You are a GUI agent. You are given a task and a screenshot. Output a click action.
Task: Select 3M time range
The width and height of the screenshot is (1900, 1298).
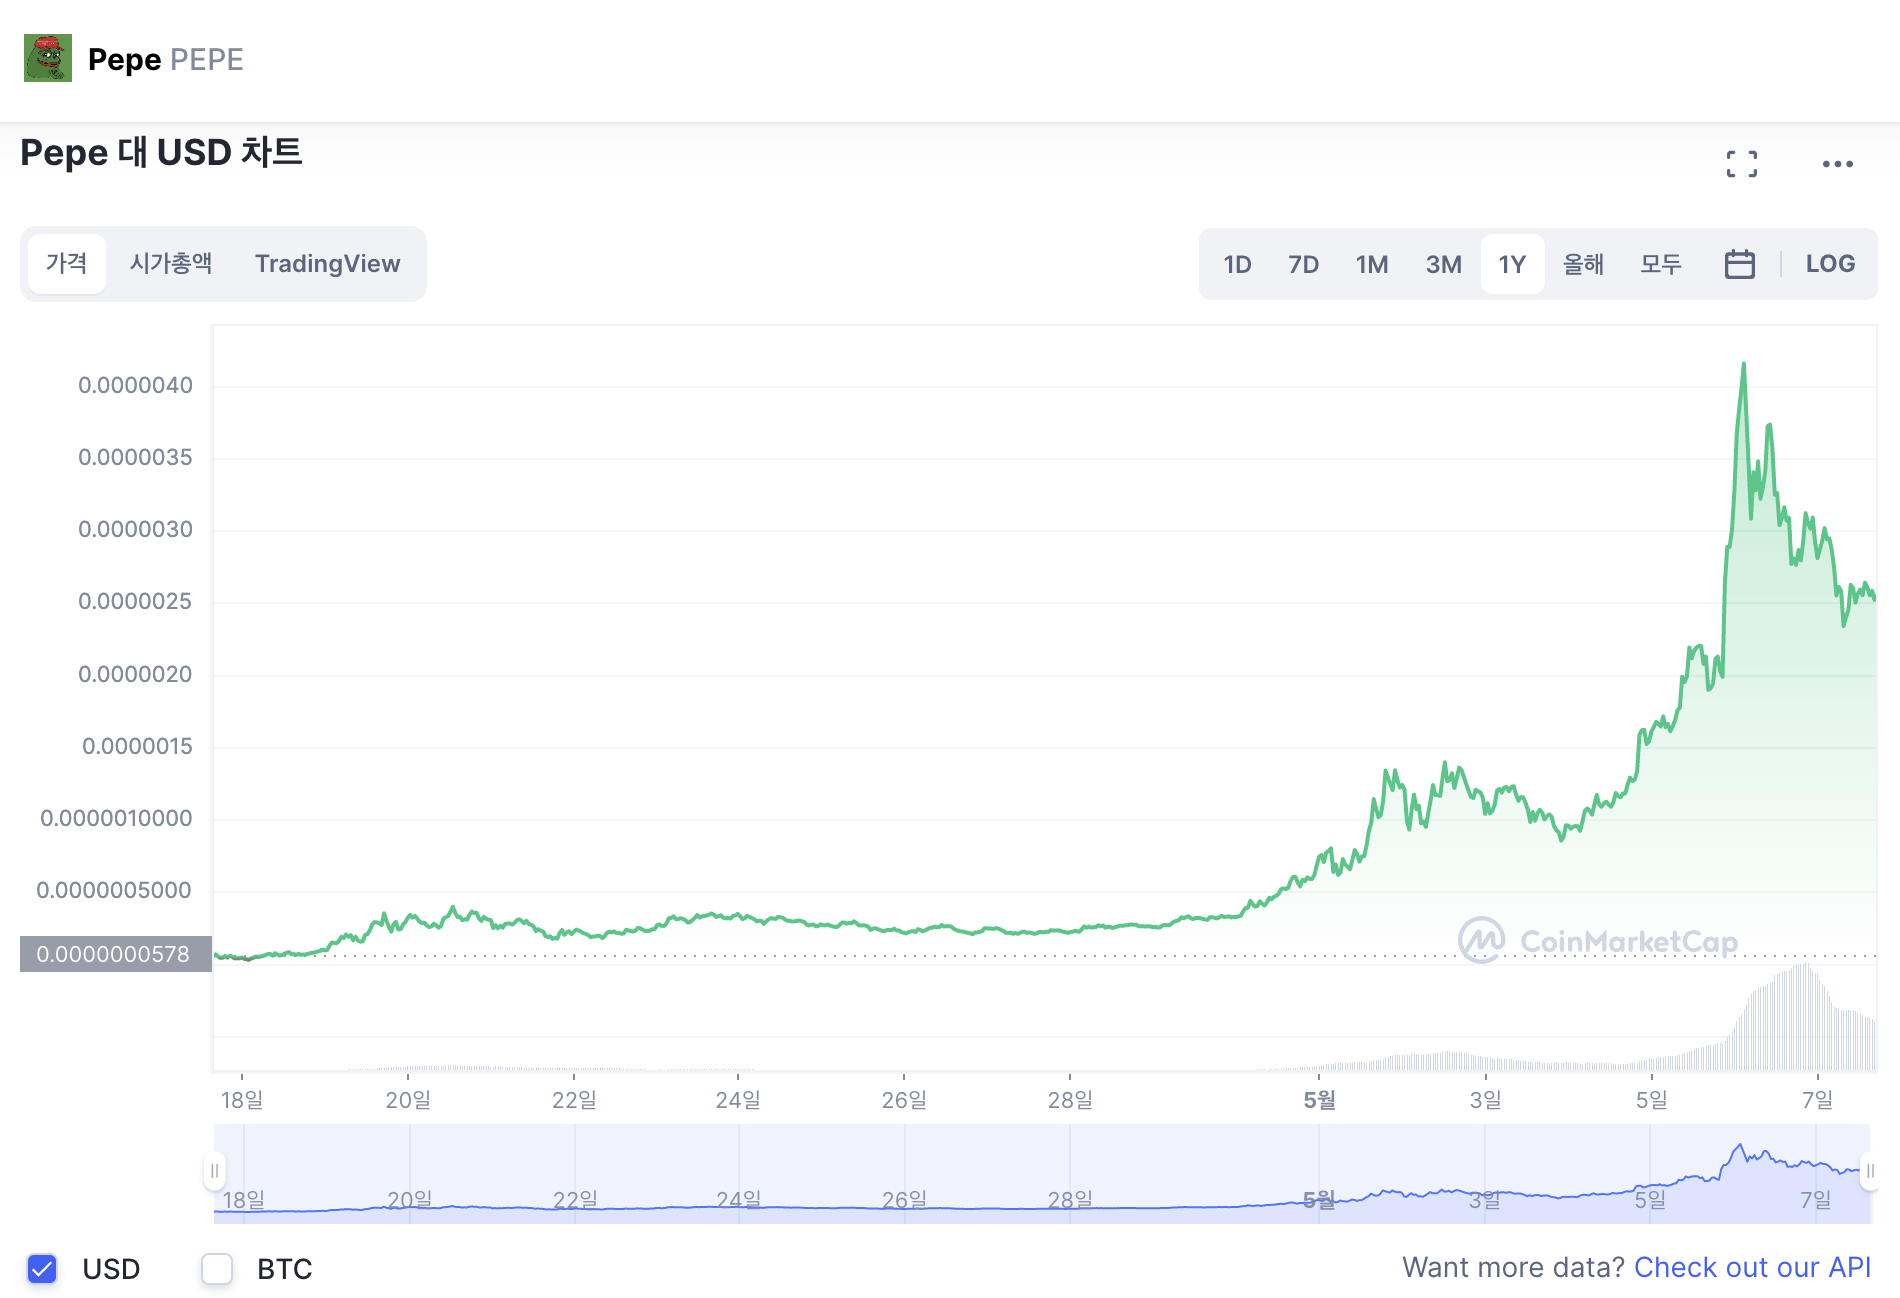click(1443, 264)
